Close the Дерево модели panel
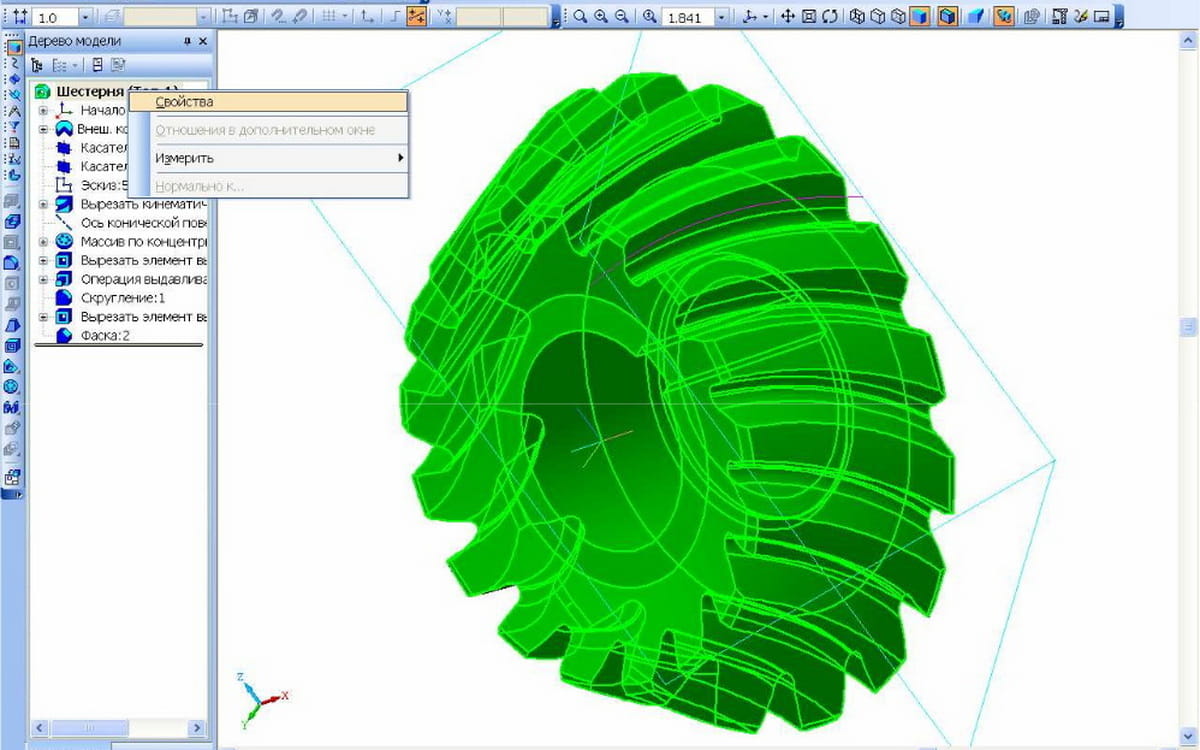 203,41
